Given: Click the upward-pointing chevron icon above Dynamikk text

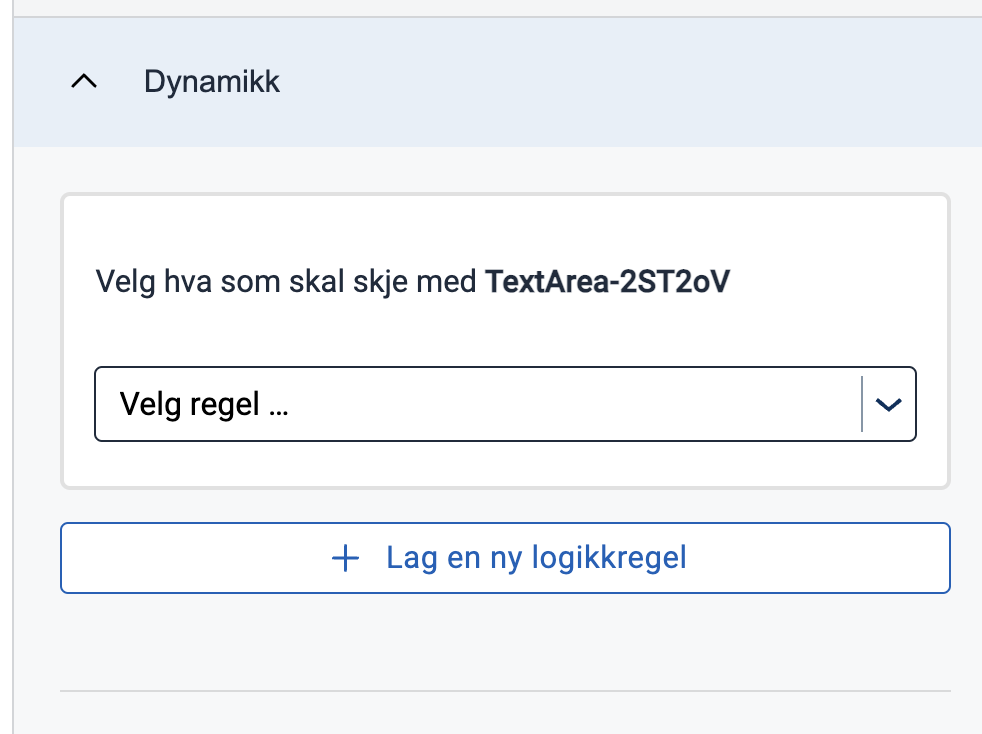Looking at the screenshot, I should coord(84,82).
